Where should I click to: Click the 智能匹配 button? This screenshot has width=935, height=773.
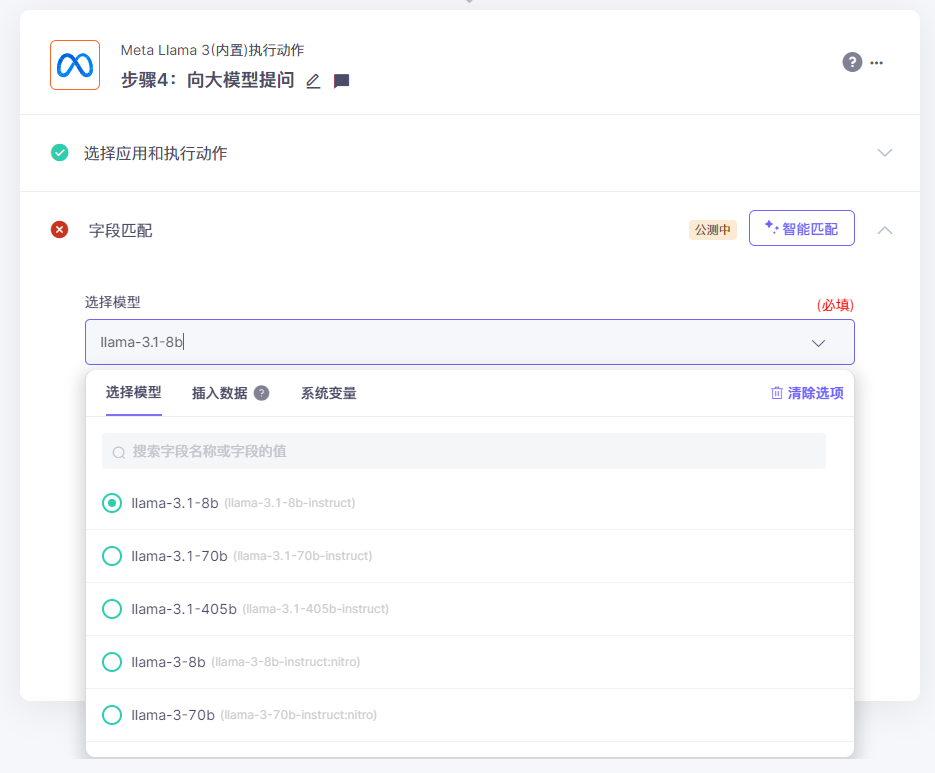(801, 228)
